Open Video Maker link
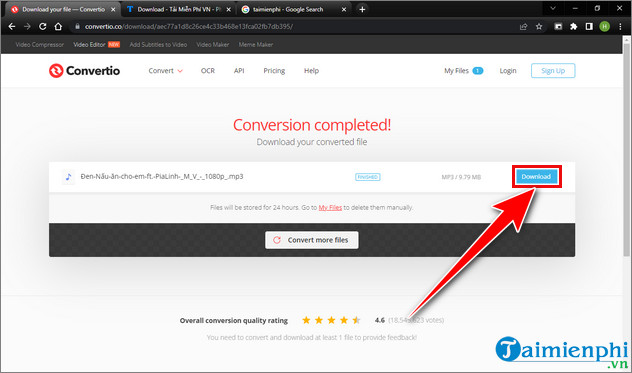 pos(213,44)
